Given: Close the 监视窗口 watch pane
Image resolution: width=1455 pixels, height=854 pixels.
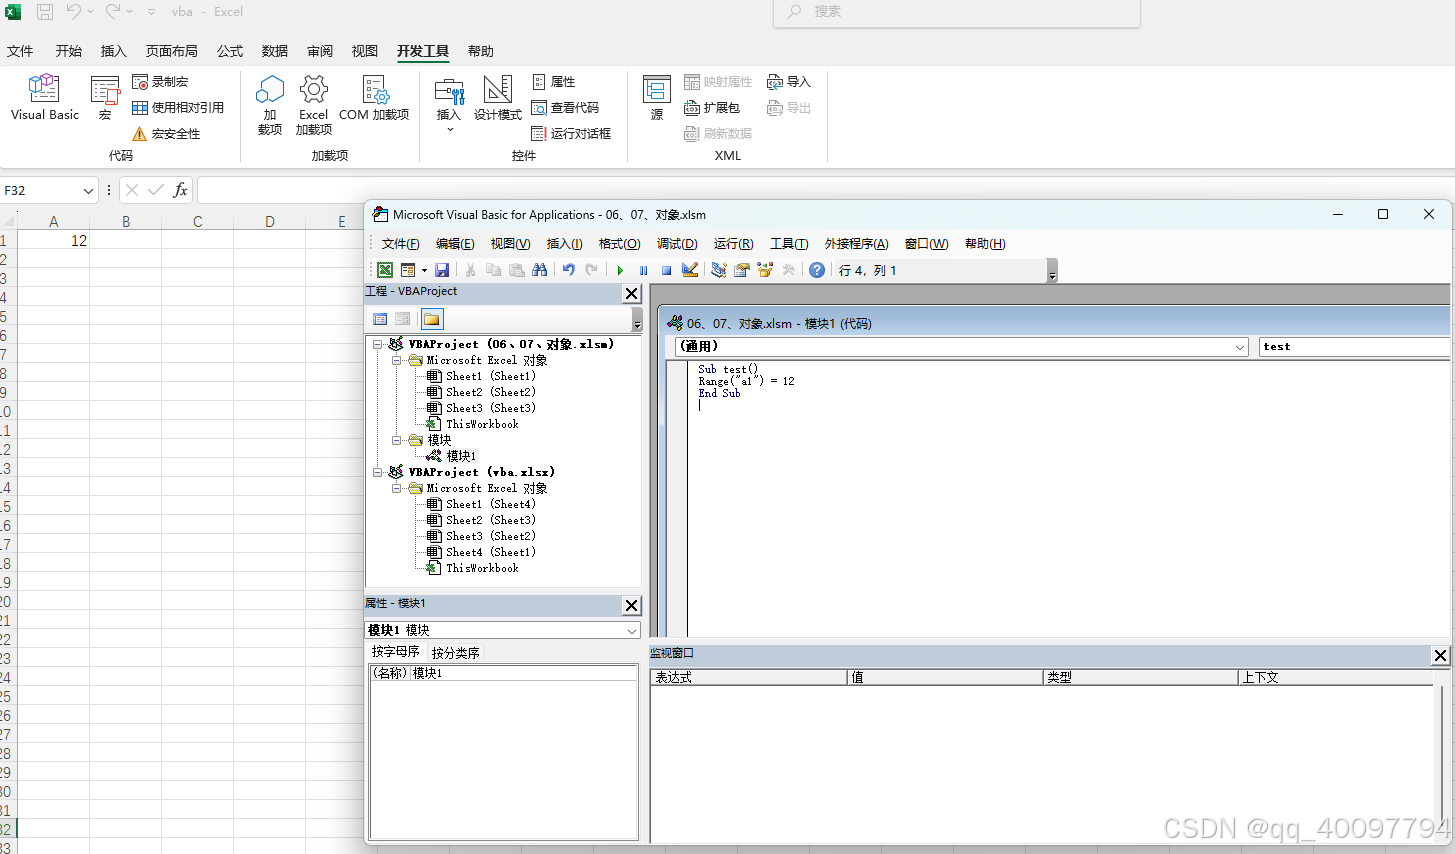Looking at the screenshot, I should coord(1440,655).
